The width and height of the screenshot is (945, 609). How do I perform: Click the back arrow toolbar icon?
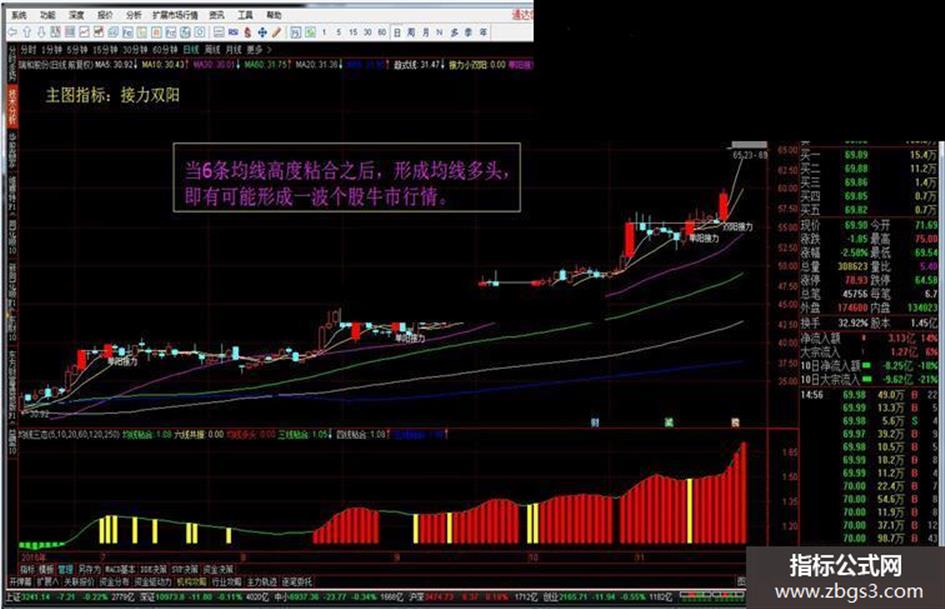pyautogui.click(x=13, y=33)
